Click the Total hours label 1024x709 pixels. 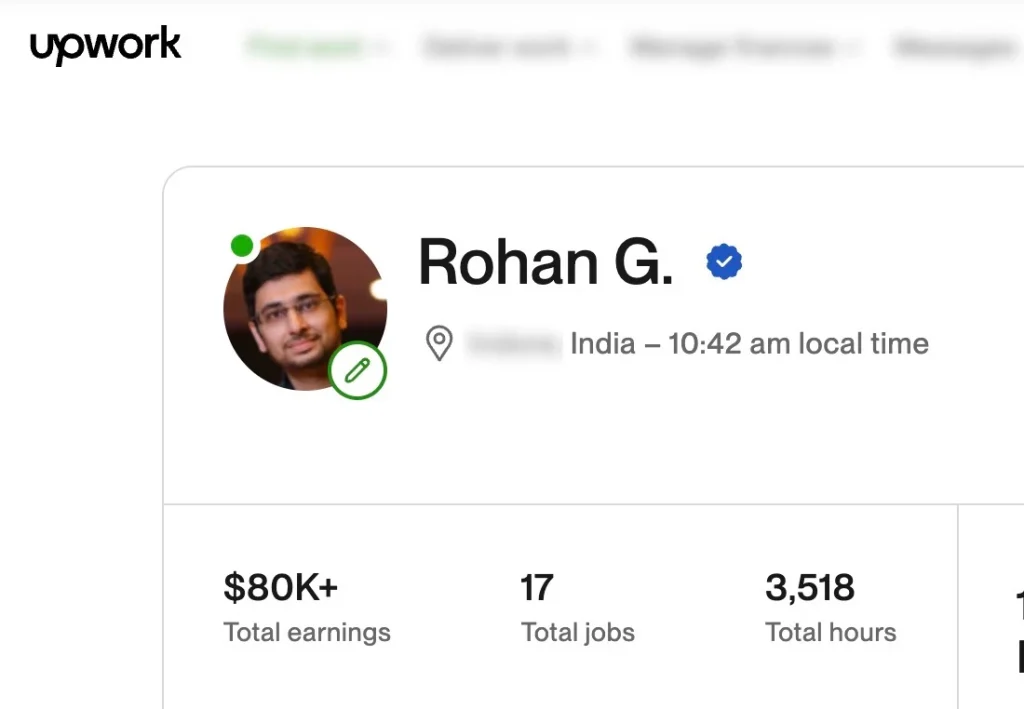(831, 632)
